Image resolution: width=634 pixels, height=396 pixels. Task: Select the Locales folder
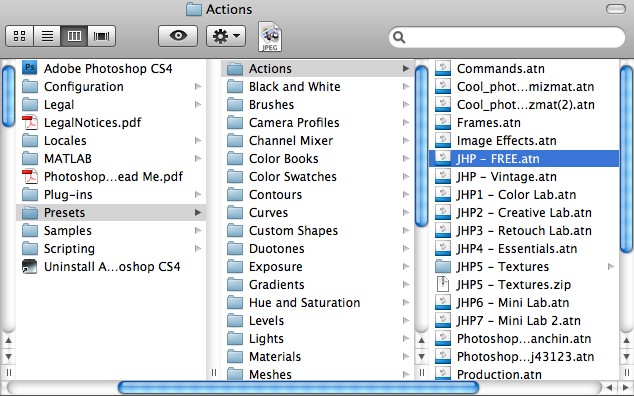[111, 140]
